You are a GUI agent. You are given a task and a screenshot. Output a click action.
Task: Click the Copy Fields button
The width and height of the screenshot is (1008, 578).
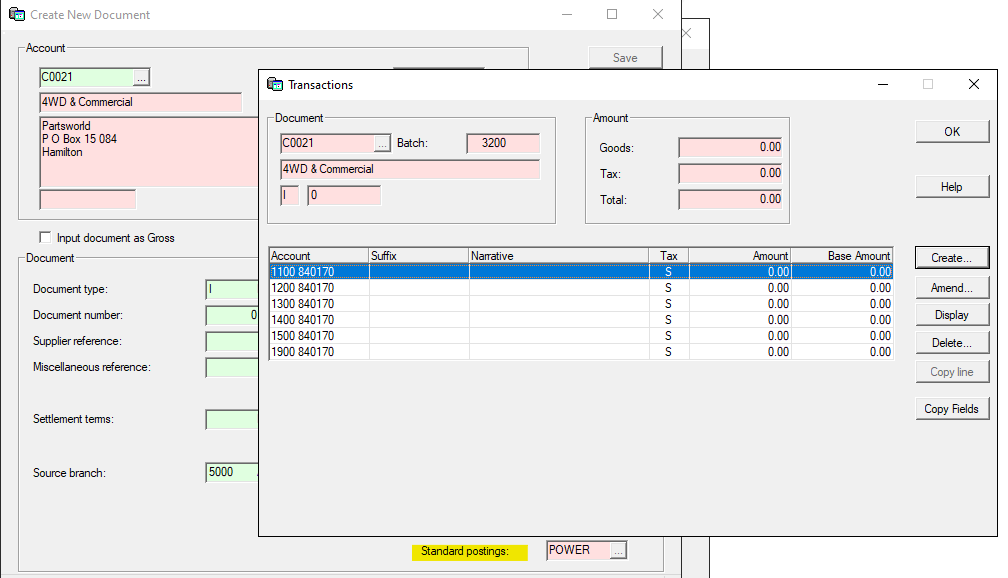pos(951,409)
